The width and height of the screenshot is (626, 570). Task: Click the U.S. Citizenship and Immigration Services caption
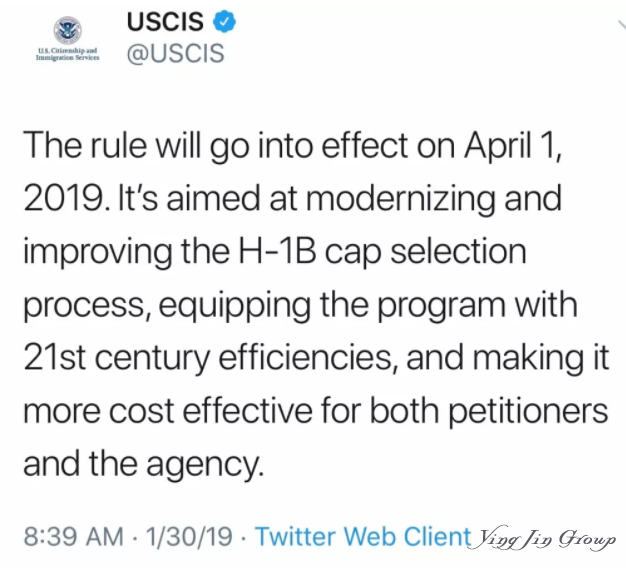[x=67, y=54]
